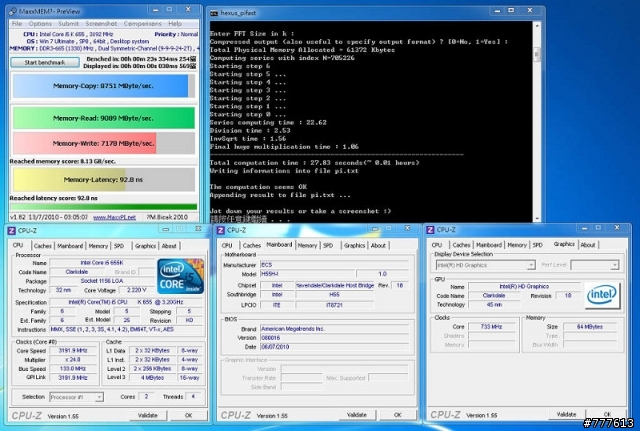Select Caches tab in middle CPU-Z window
Screen dimensions: 640x431
tap(251, 245)
